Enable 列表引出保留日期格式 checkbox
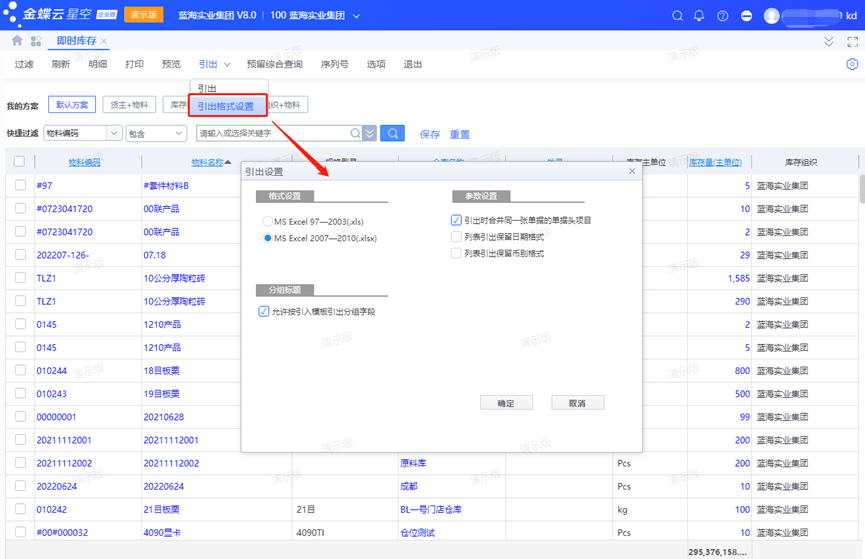 [x=456, y=237]
